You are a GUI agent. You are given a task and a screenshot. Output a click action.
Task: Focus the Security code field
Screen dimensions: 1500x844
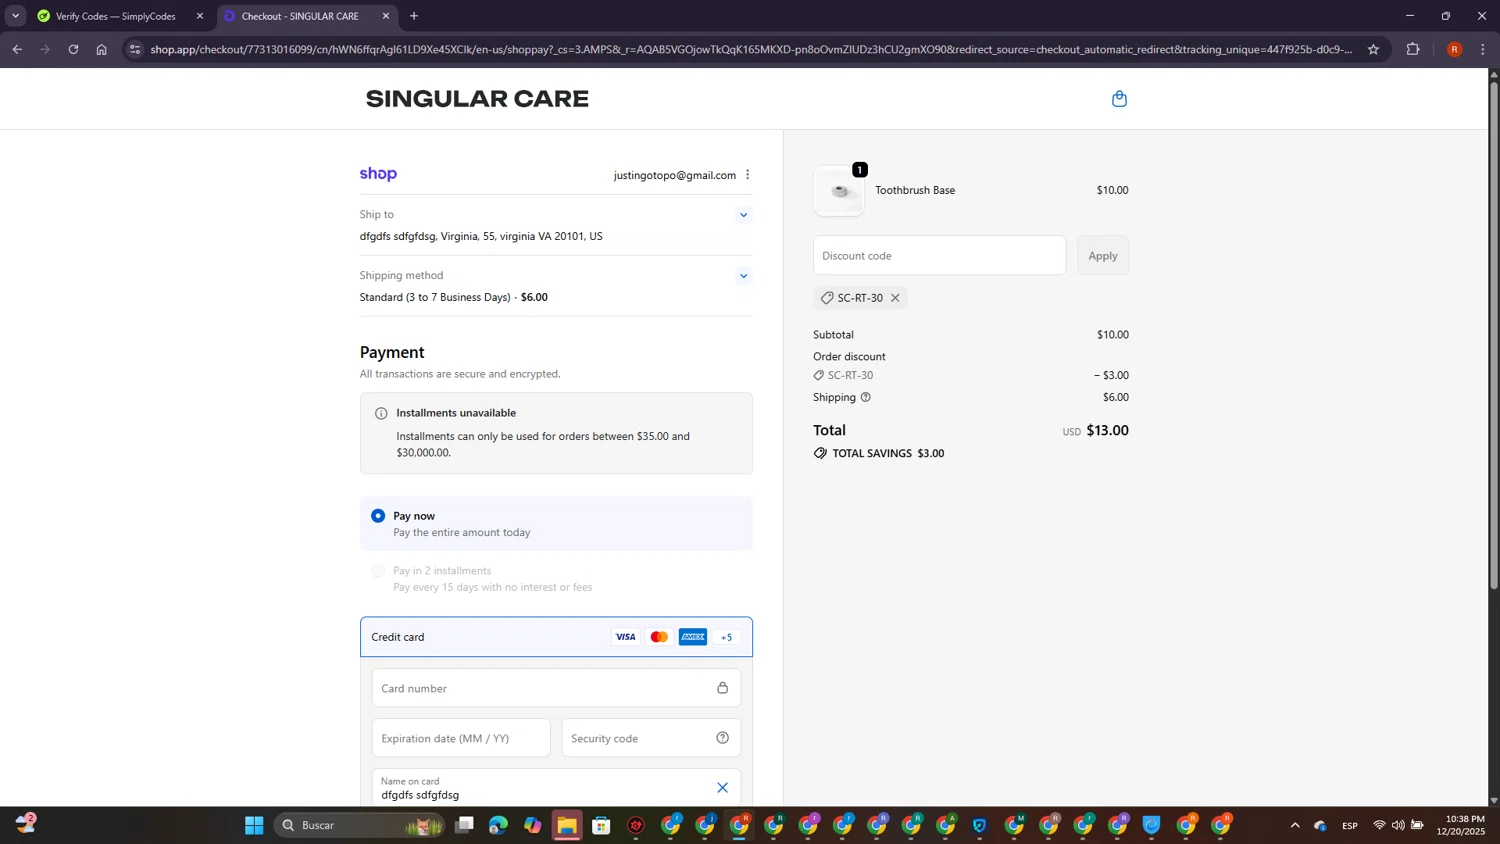651,738
